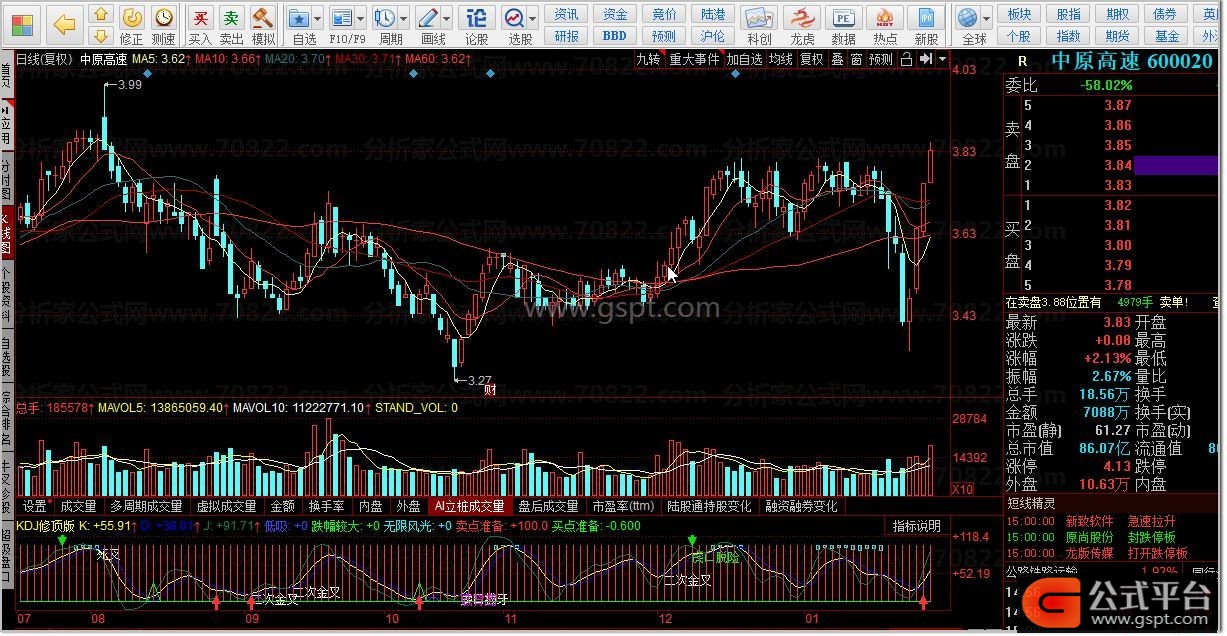Image resolution: width=1227 pixels, height=636 pixels.
Task: Click the 资讯 news button
Action: click(566, 14)
